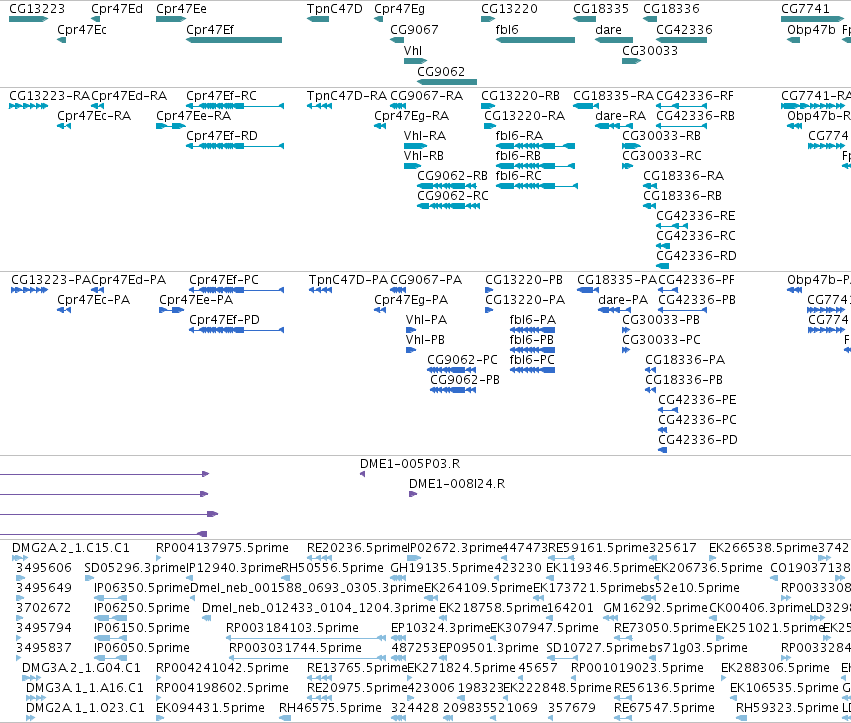This screenshot has width=851, height=723.
Task: Select the Vhl gene label
Action: coord(412,50)
